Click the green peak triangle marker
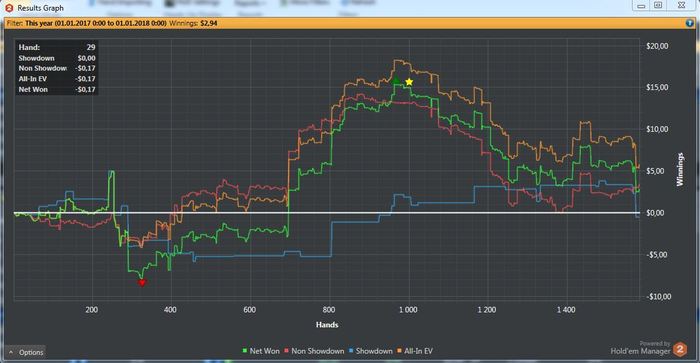 coord(396,79)
